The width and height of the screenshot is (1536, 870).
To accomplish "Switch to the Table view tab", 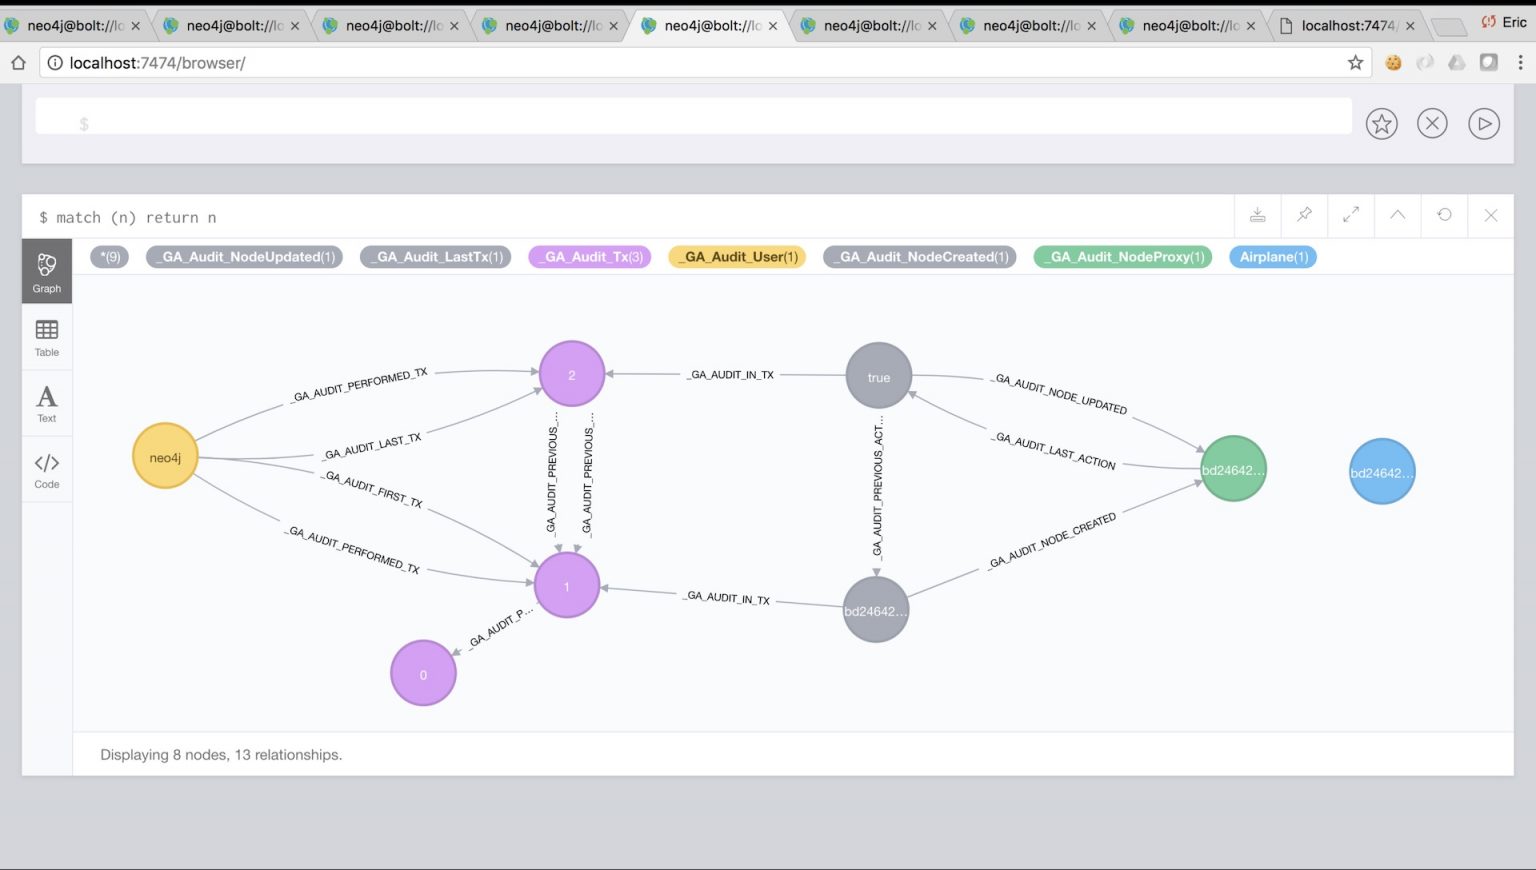I will coord(46,337).
